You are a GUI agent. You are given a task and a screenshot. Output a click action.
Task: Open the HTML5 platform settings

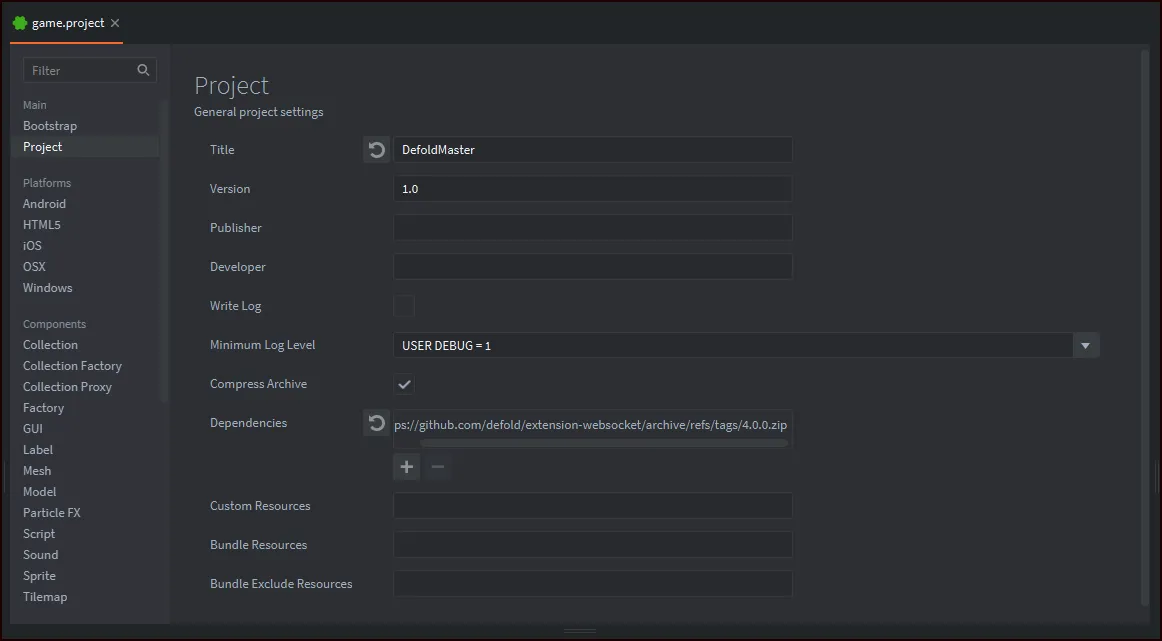pyautogui.click(x=41, y=224)
